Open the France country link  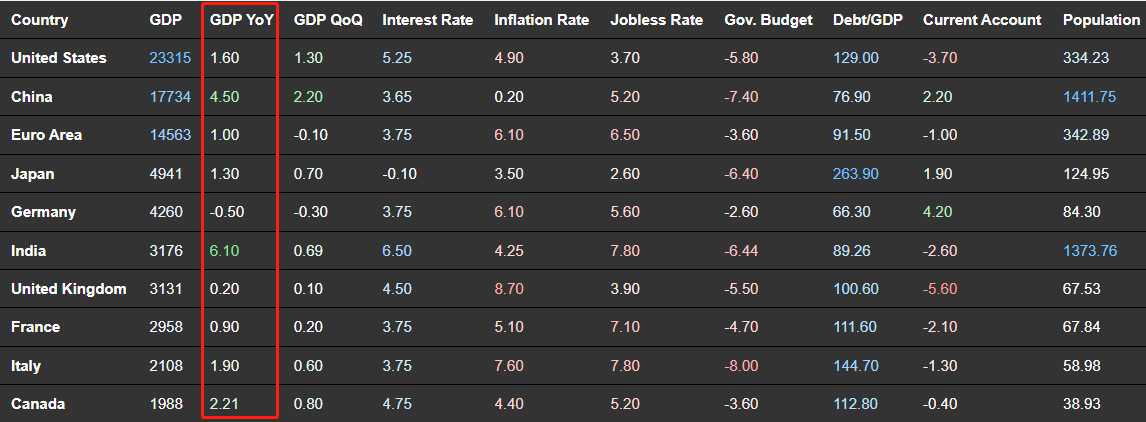coord(35,327)
